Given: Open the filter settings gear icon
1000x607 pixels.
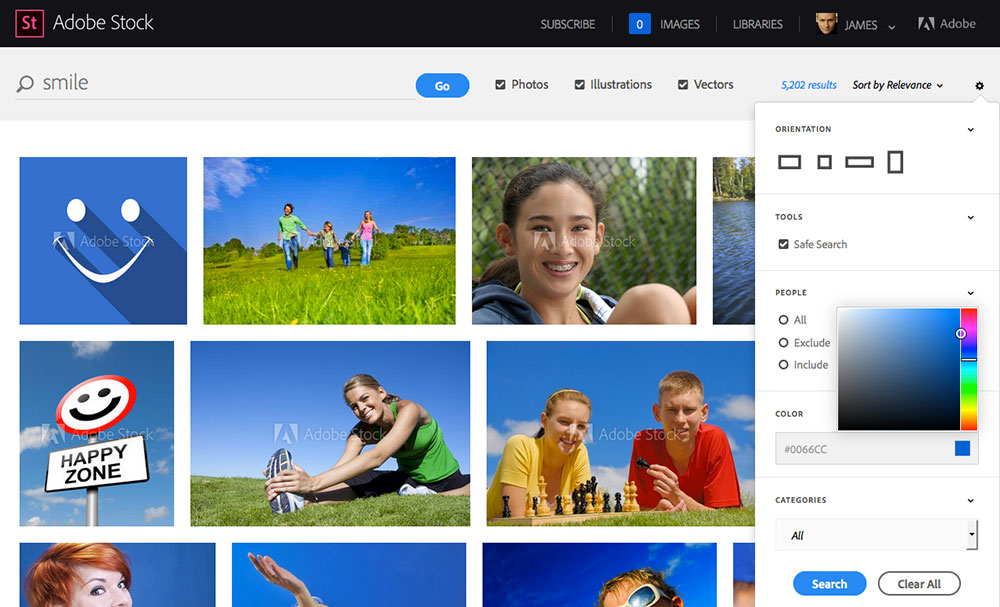Looking at the screenshot, I should click(979, 86).
